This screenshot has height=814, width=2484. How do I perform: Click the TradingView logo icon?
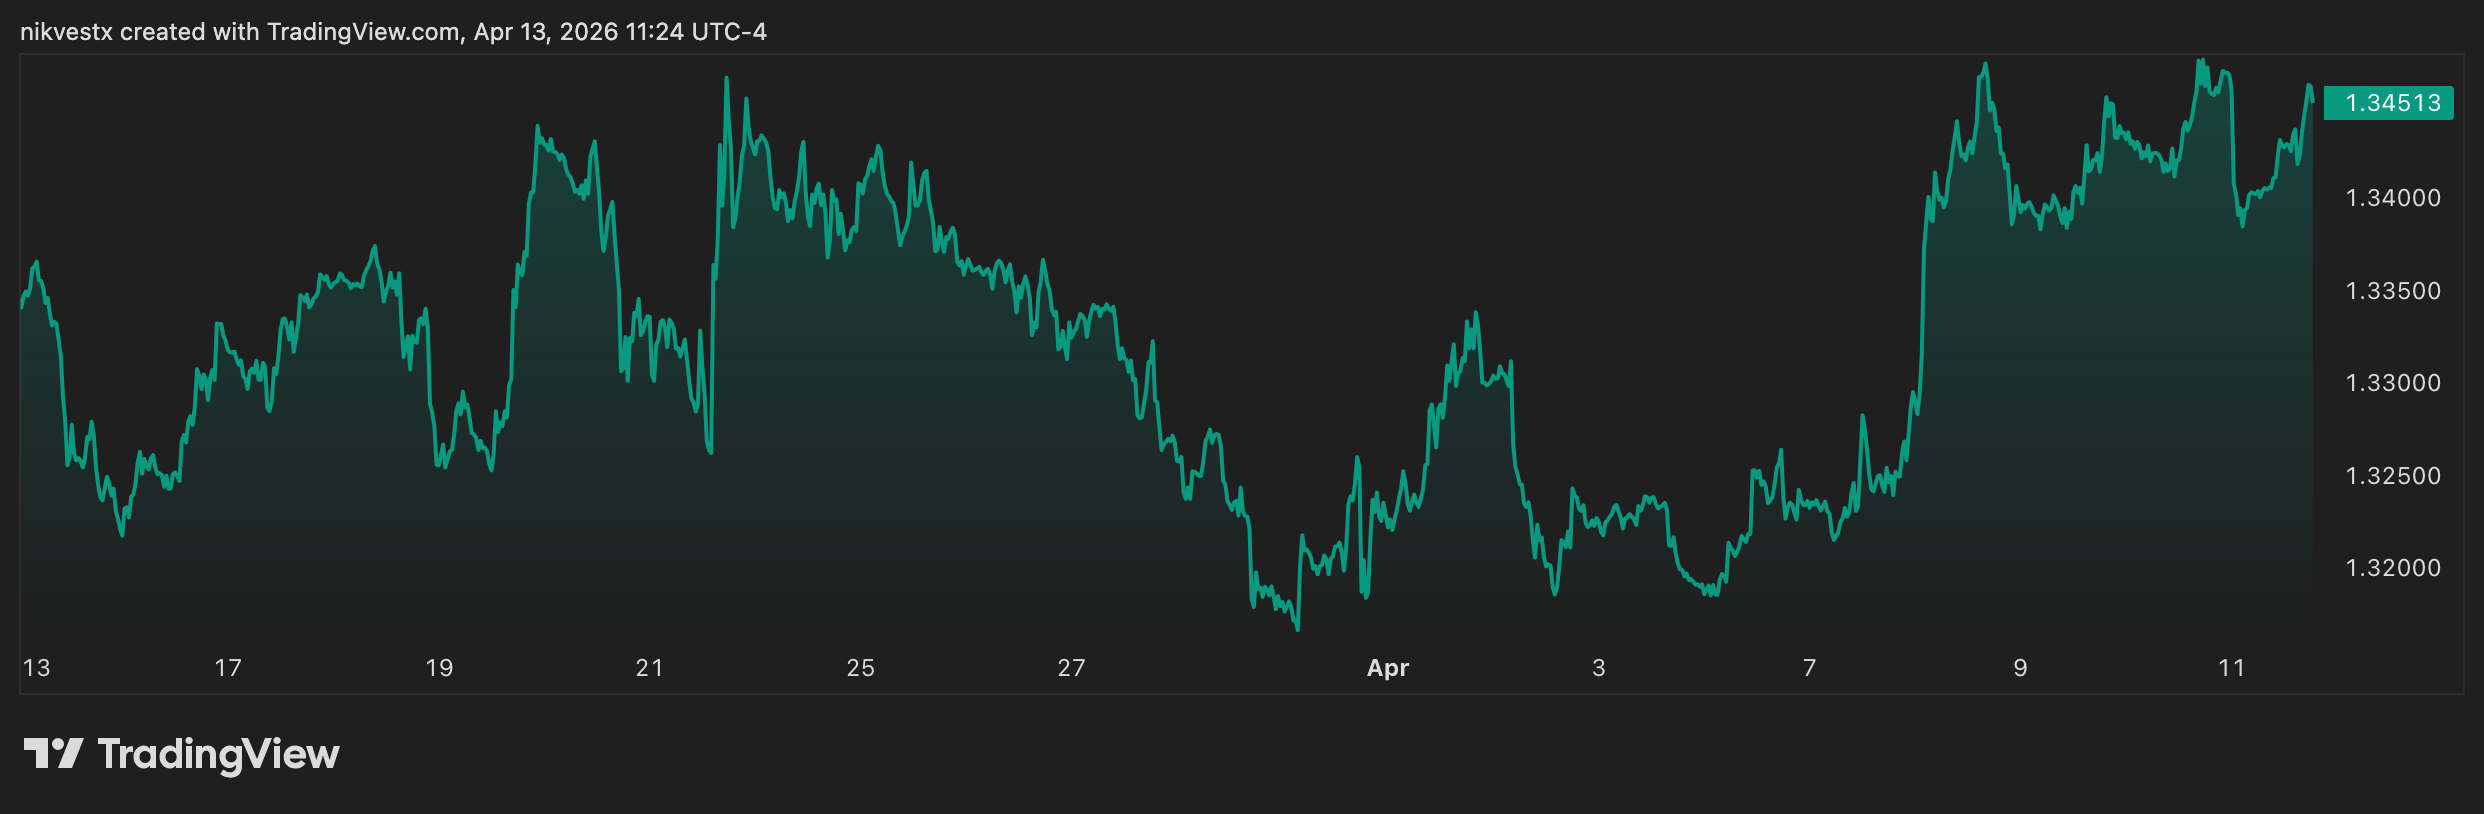point(53,753)
